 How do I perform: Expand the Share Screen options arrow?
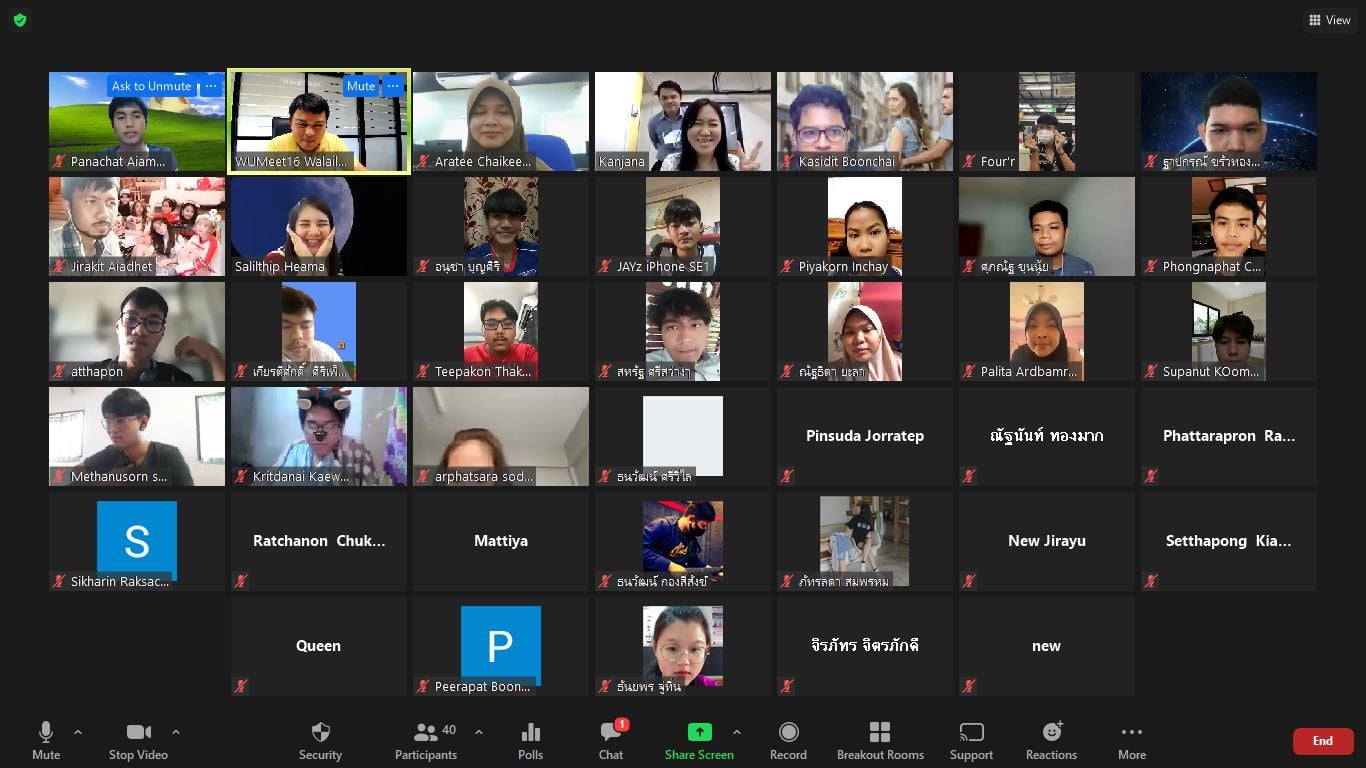click(x=737, y=732)
